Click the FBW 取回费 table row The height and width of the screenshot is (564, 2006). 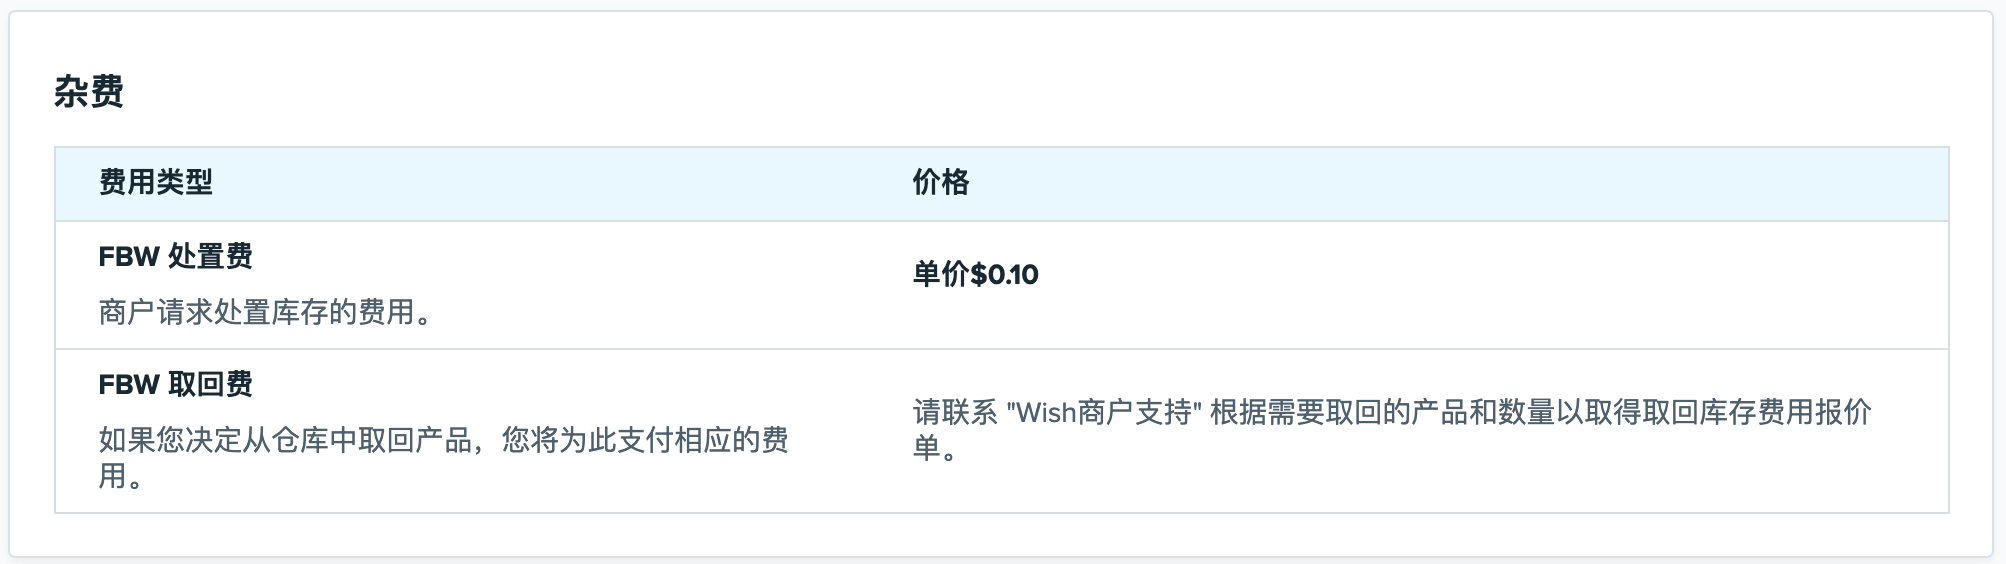(x=1001, y=431)
